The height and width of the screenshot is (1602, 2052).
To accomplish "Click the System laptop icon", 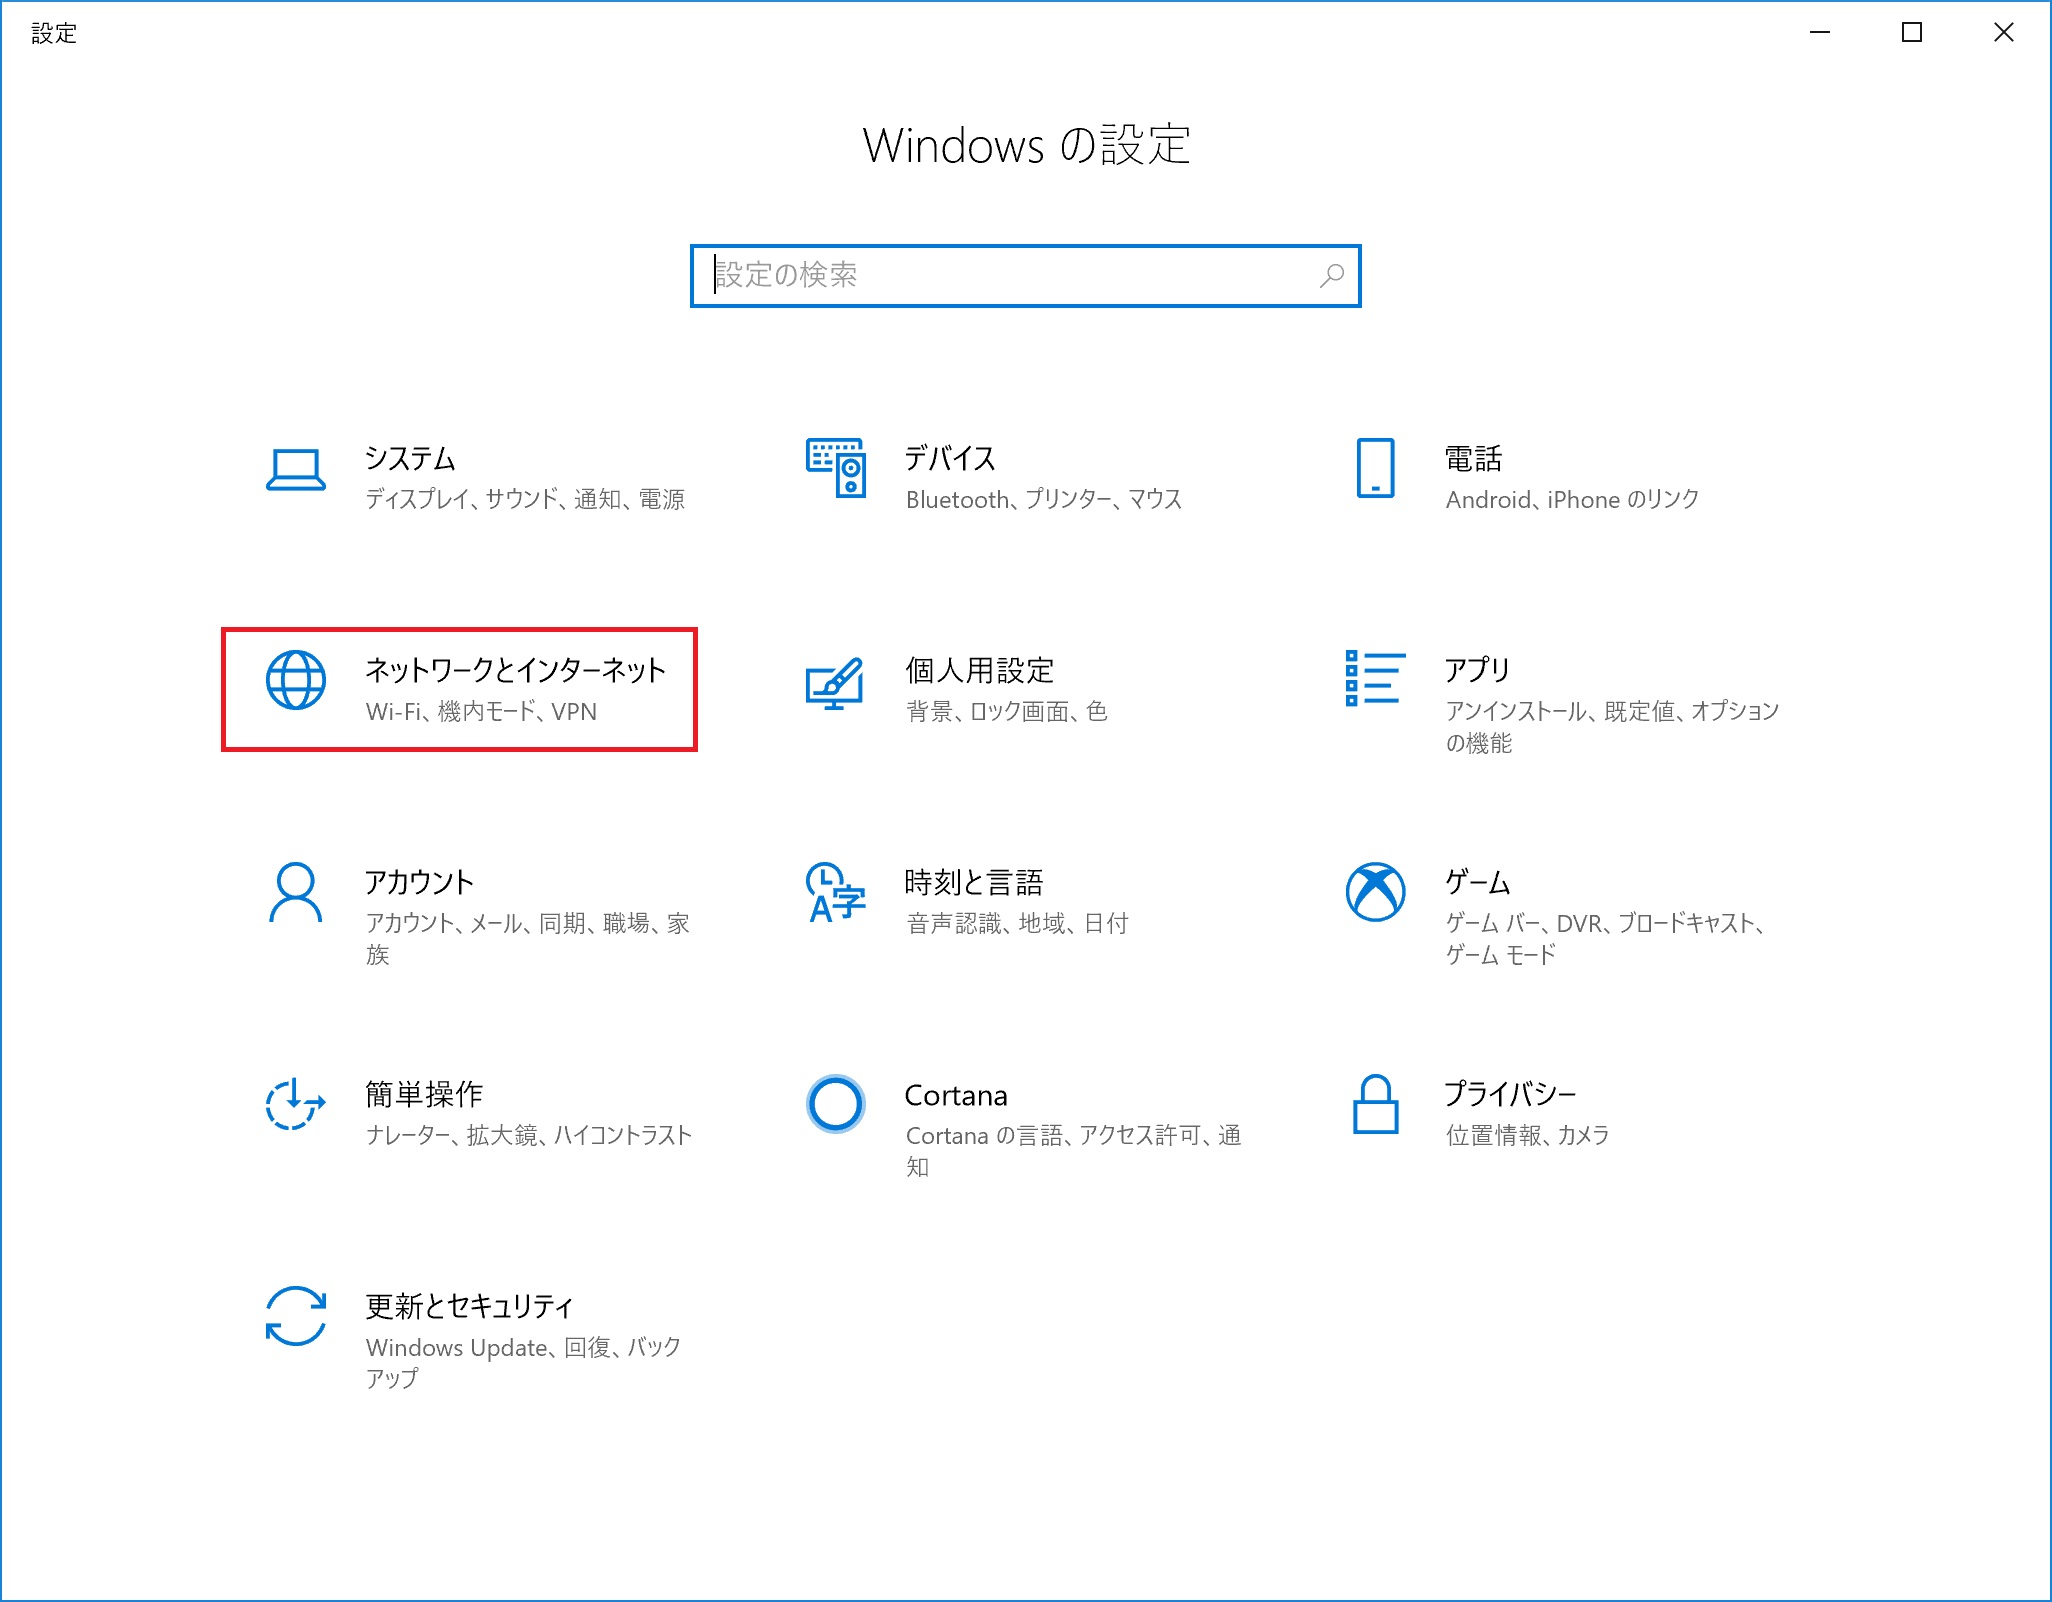I will (295, 470).
